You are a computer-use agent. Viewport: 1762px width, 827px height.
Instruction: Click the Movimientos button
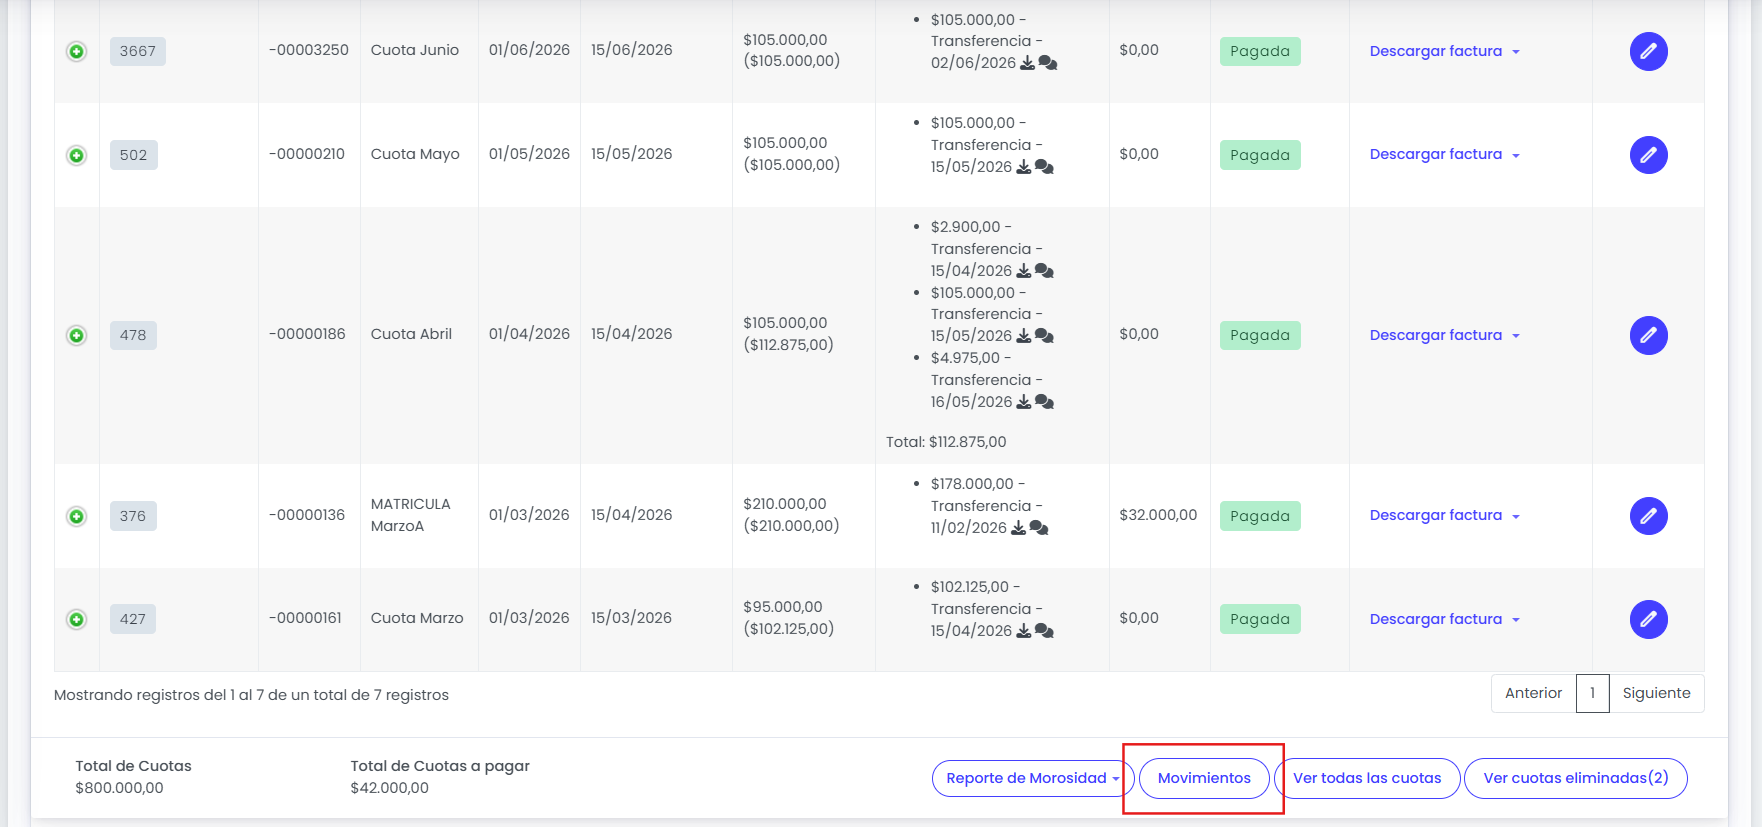tap(1204, 778)
